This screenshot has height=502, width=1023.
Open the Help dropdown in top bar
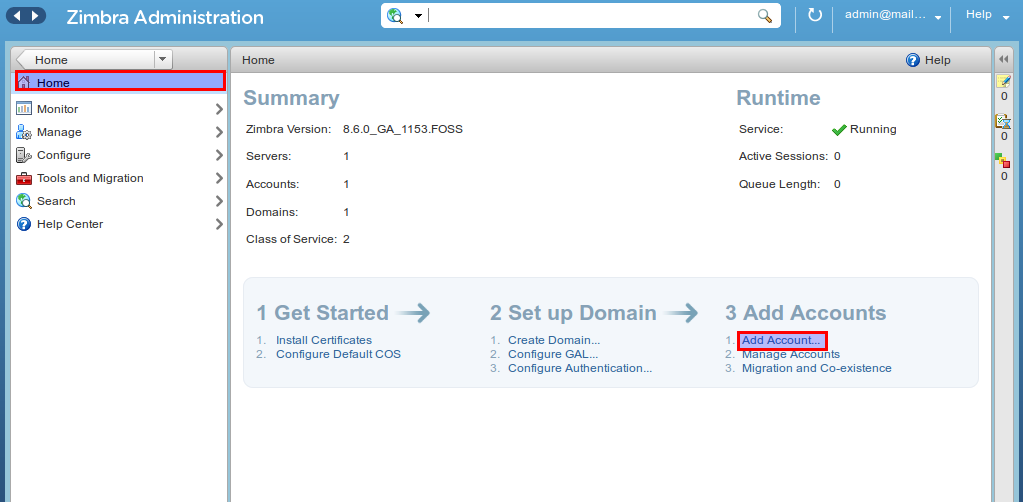tap(988, 15)
